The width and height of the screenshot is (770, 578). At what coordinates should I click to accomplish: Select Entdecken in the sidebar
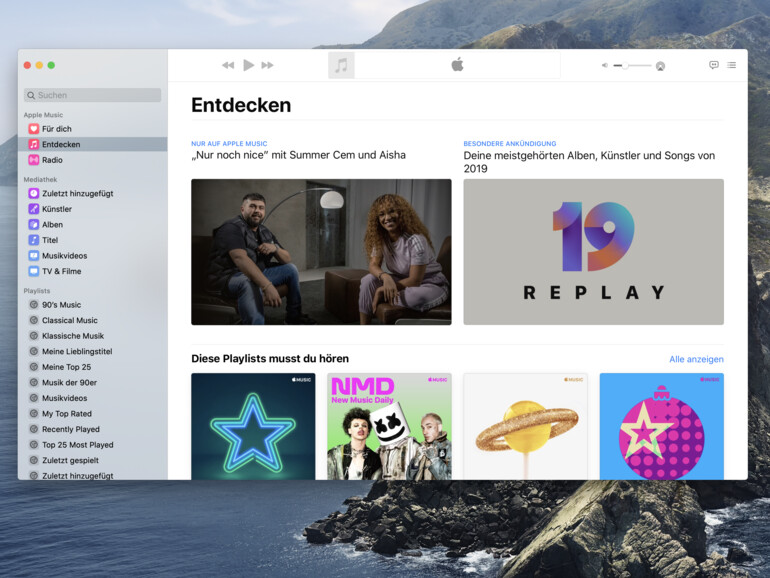[x=93, y=144]
